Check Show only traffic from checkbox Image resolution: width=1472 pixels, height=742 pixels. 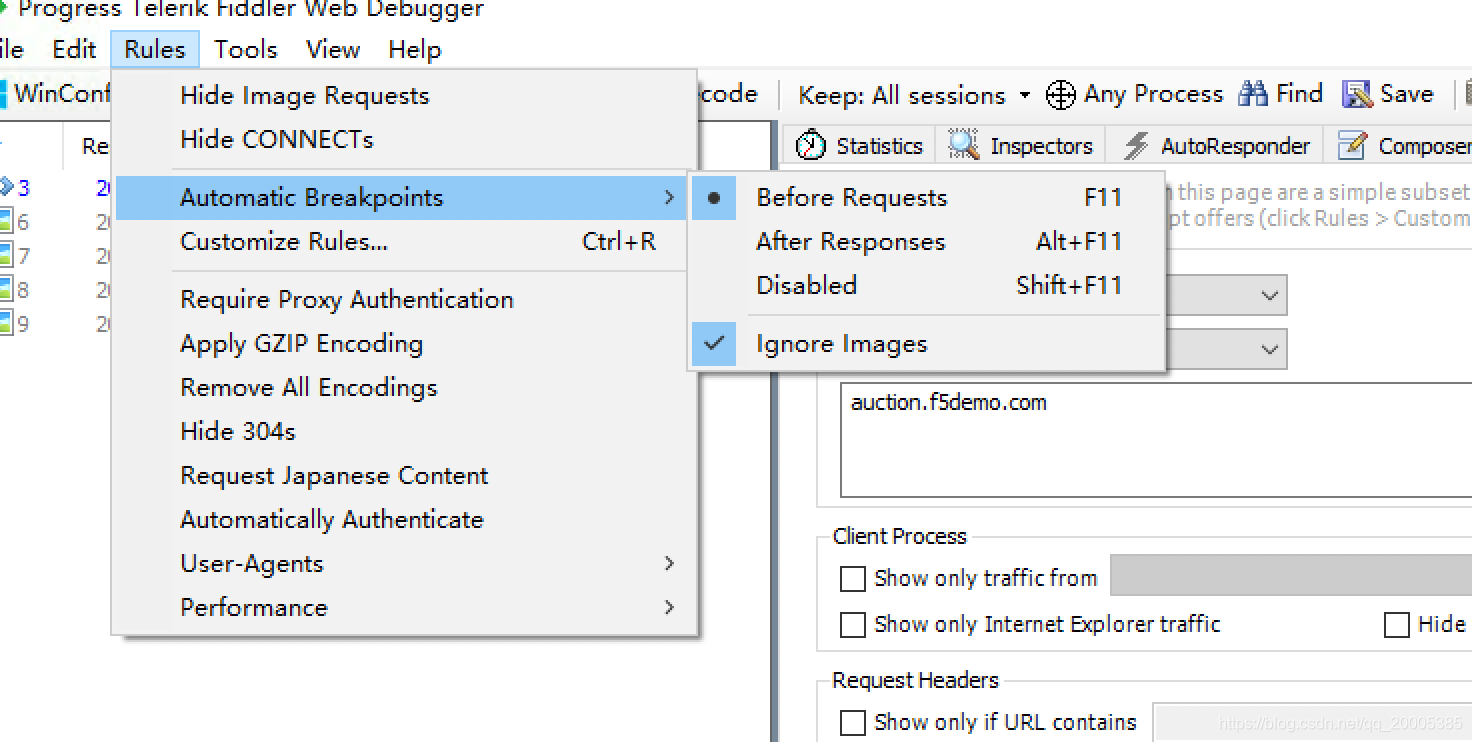(x=853, y=579)
